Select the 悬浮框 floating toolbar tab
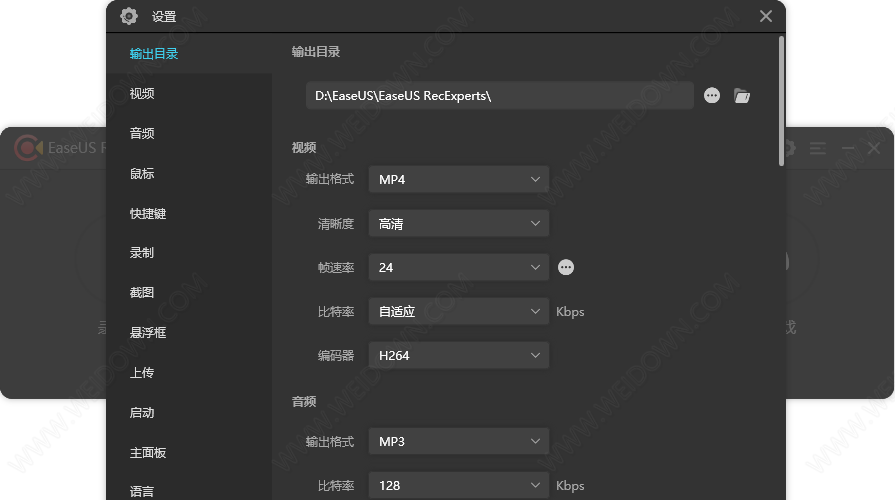Screen dimensions: 895x500 pyautogui.click(x=148, y=333)
